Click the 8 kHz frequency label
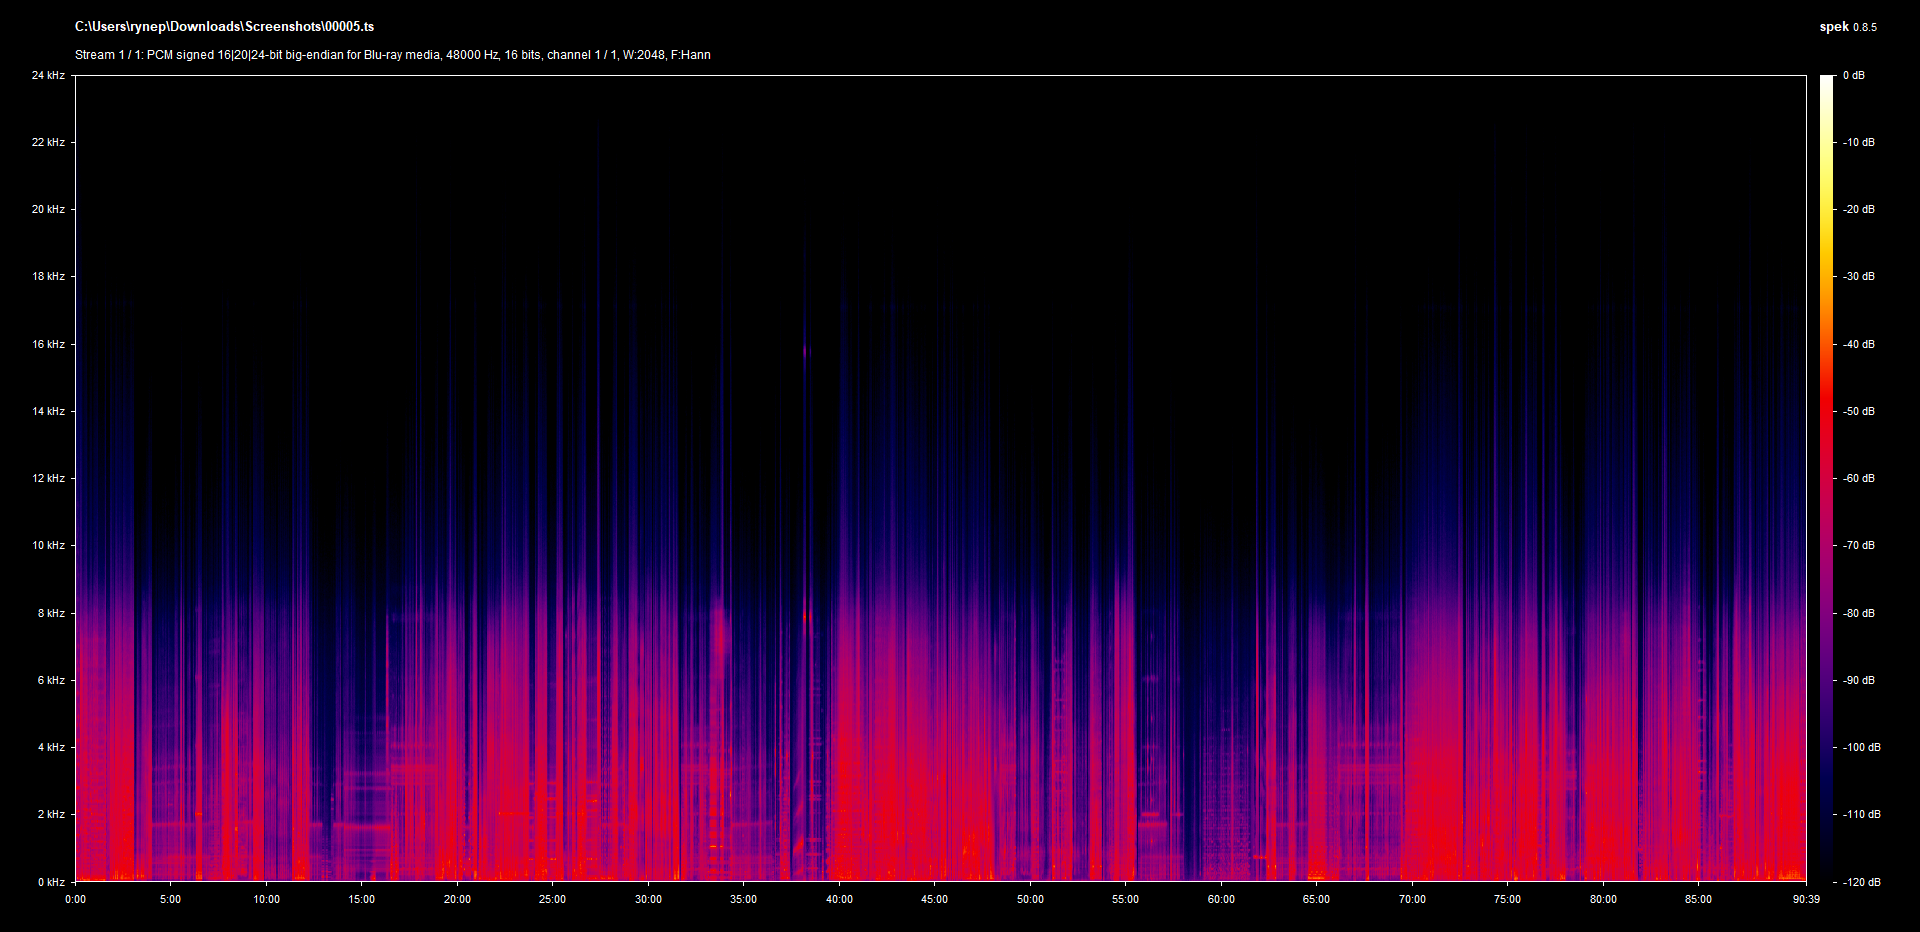 [x=51, y=613]
